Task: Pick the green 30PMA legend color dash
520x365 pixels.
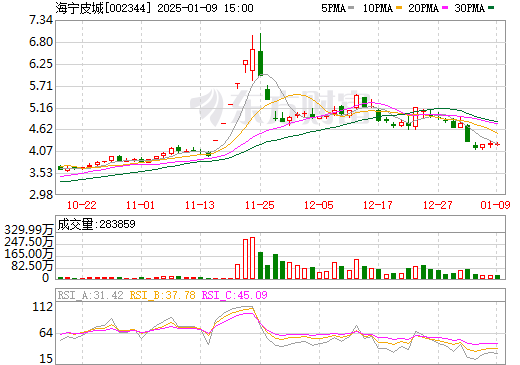Action: pyautogui.click(x=491, y=7)
